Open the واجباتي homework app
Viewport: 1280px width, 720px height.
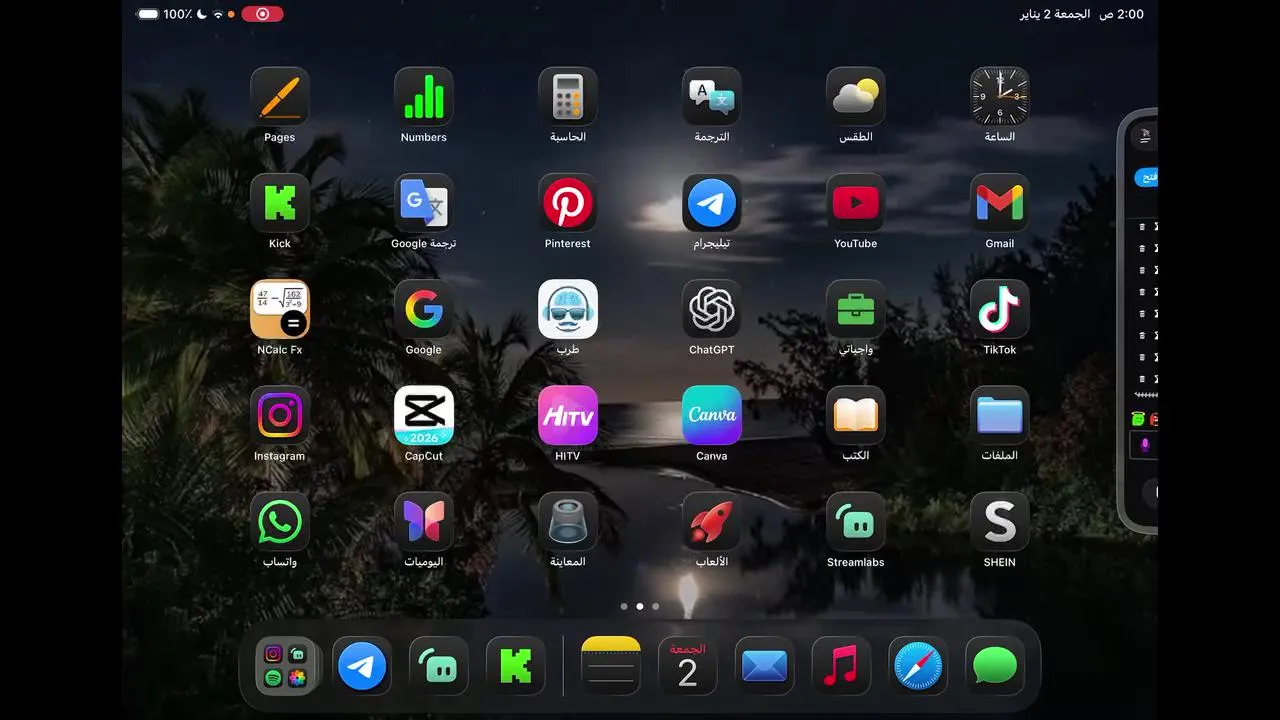coord(856,309)
